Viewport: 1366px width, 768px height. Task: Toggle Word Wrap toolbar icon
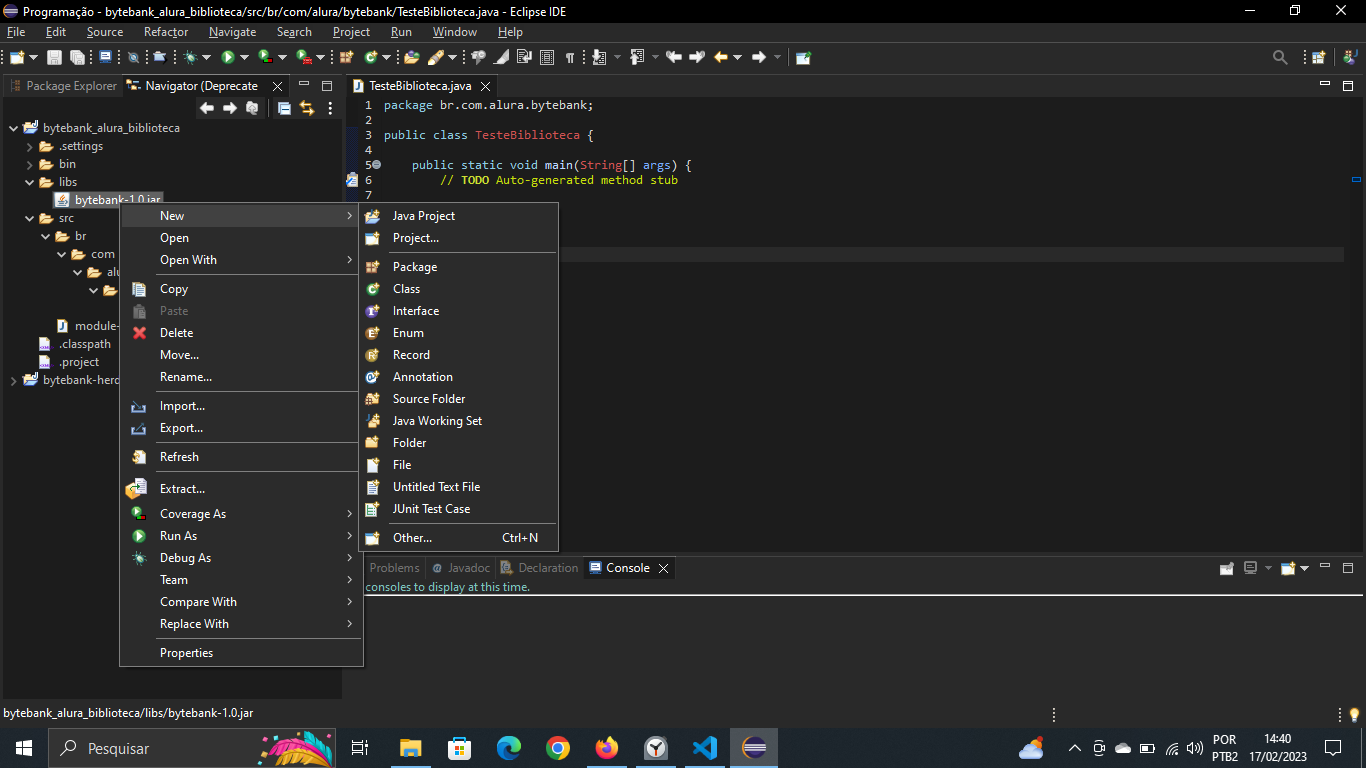coord(523,57)
